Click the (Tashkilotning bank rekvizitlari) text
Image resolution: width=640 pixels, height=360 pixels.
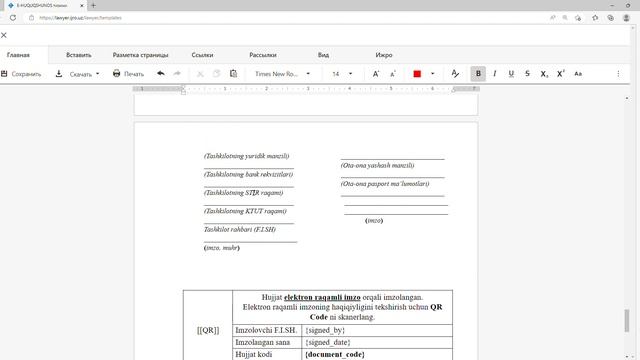click(x=249, y=174)
